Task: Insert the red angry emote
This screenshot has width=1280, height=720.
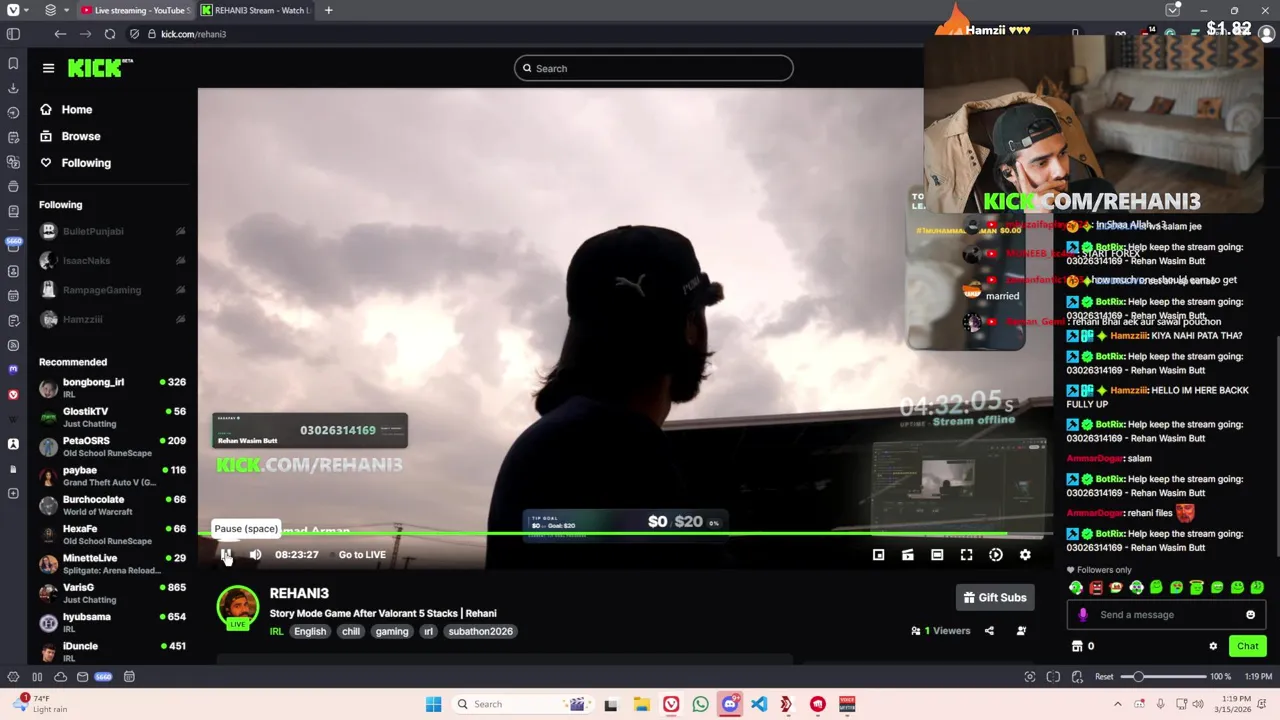Action: click(1096, 588)
